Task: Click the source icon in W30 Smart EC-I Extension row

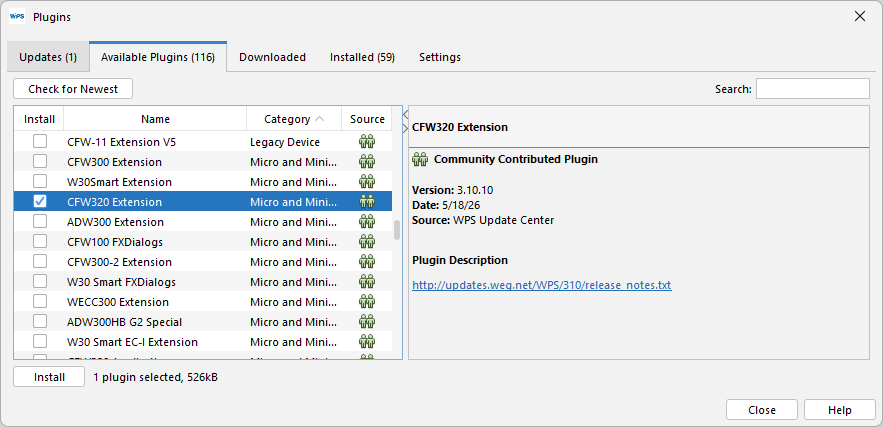Action: click(367, 342)
